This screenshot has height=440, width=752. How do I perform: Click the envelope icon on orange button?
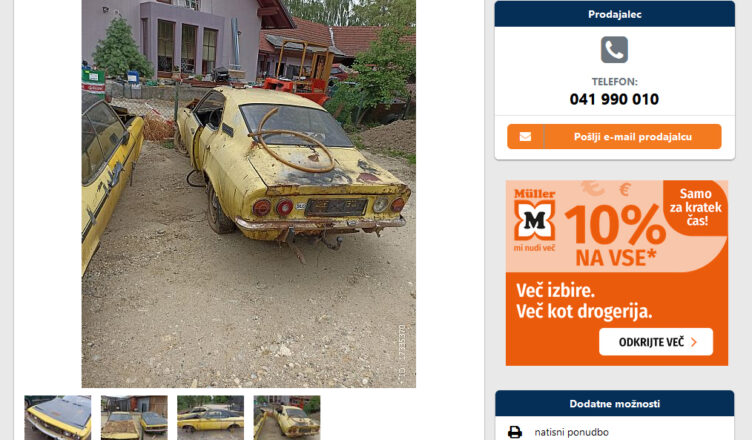pyautogui.click(x=525, y=137)
